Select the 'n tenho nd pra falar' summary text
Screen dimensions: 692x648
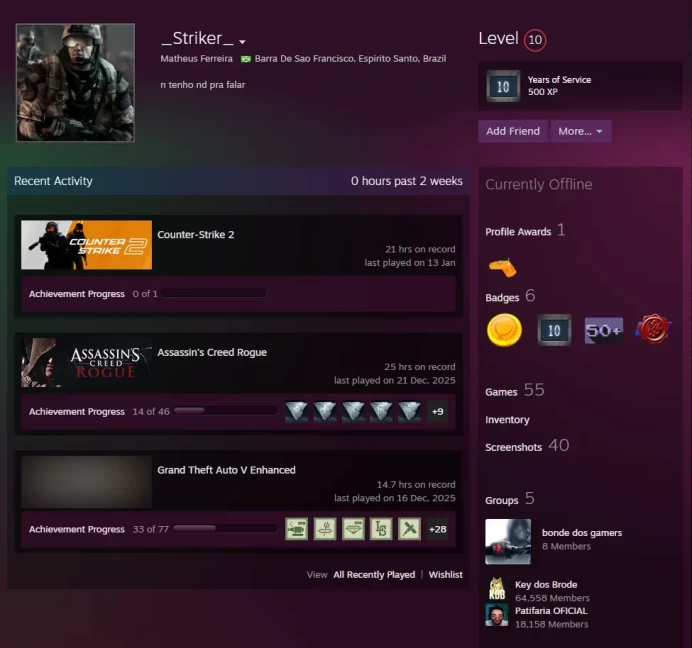(x=203, y=85)
